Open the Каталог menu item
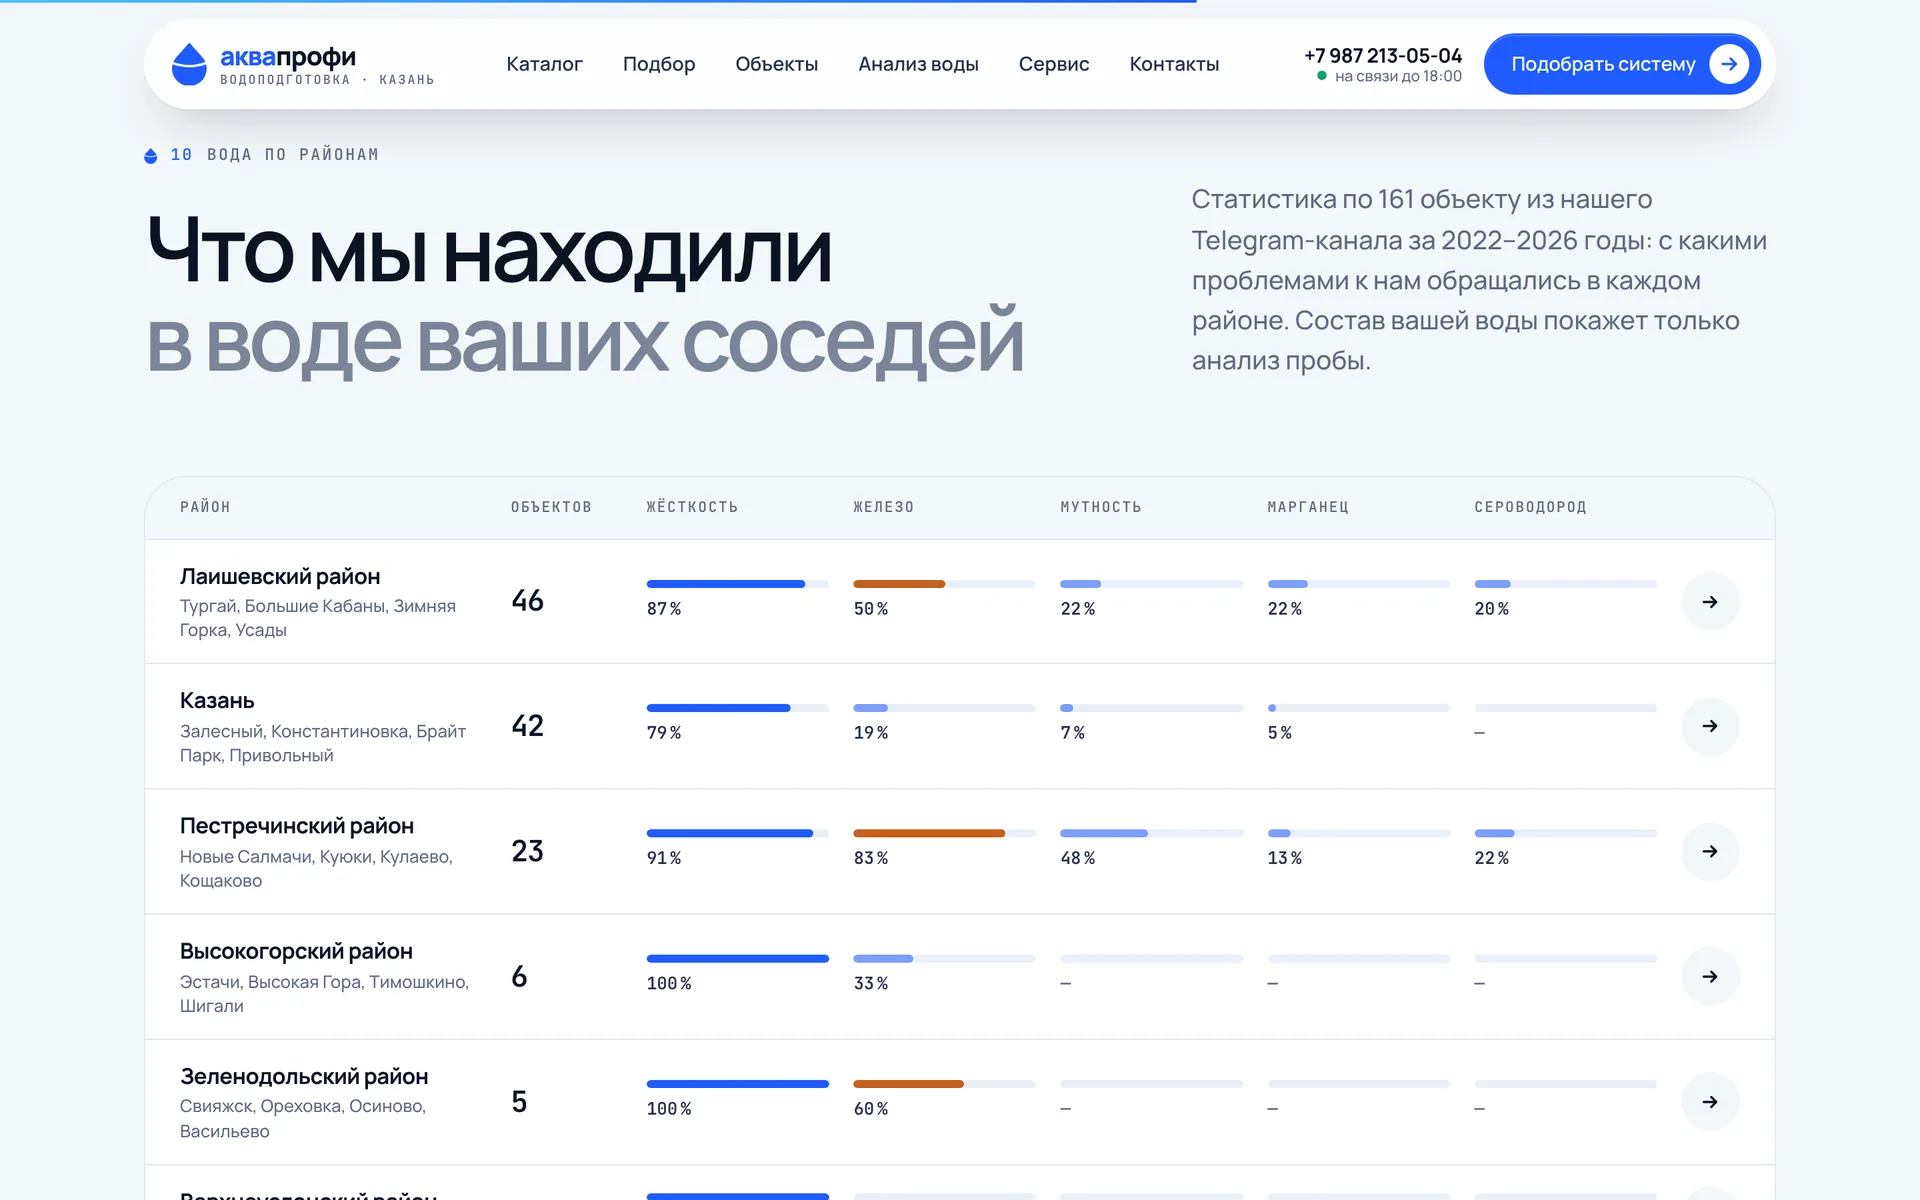The width and height of the screenshot is (1920, 1200). point(544,64)
